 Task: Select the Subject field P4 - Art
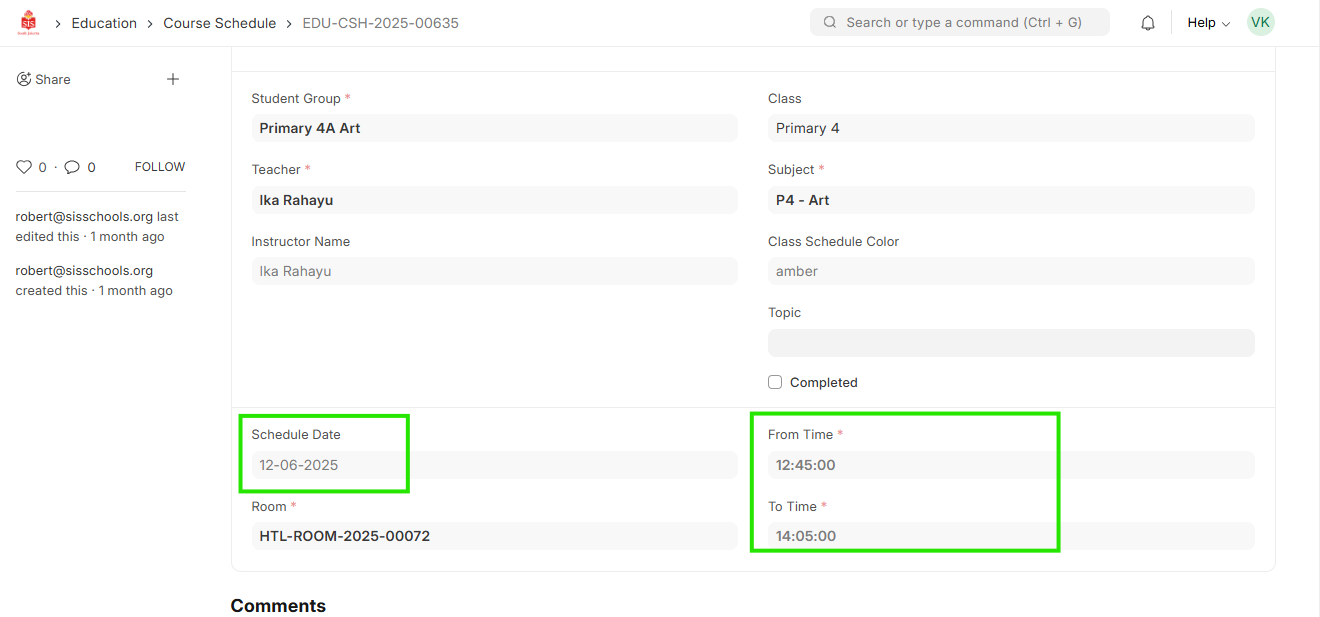point(1010,200)
